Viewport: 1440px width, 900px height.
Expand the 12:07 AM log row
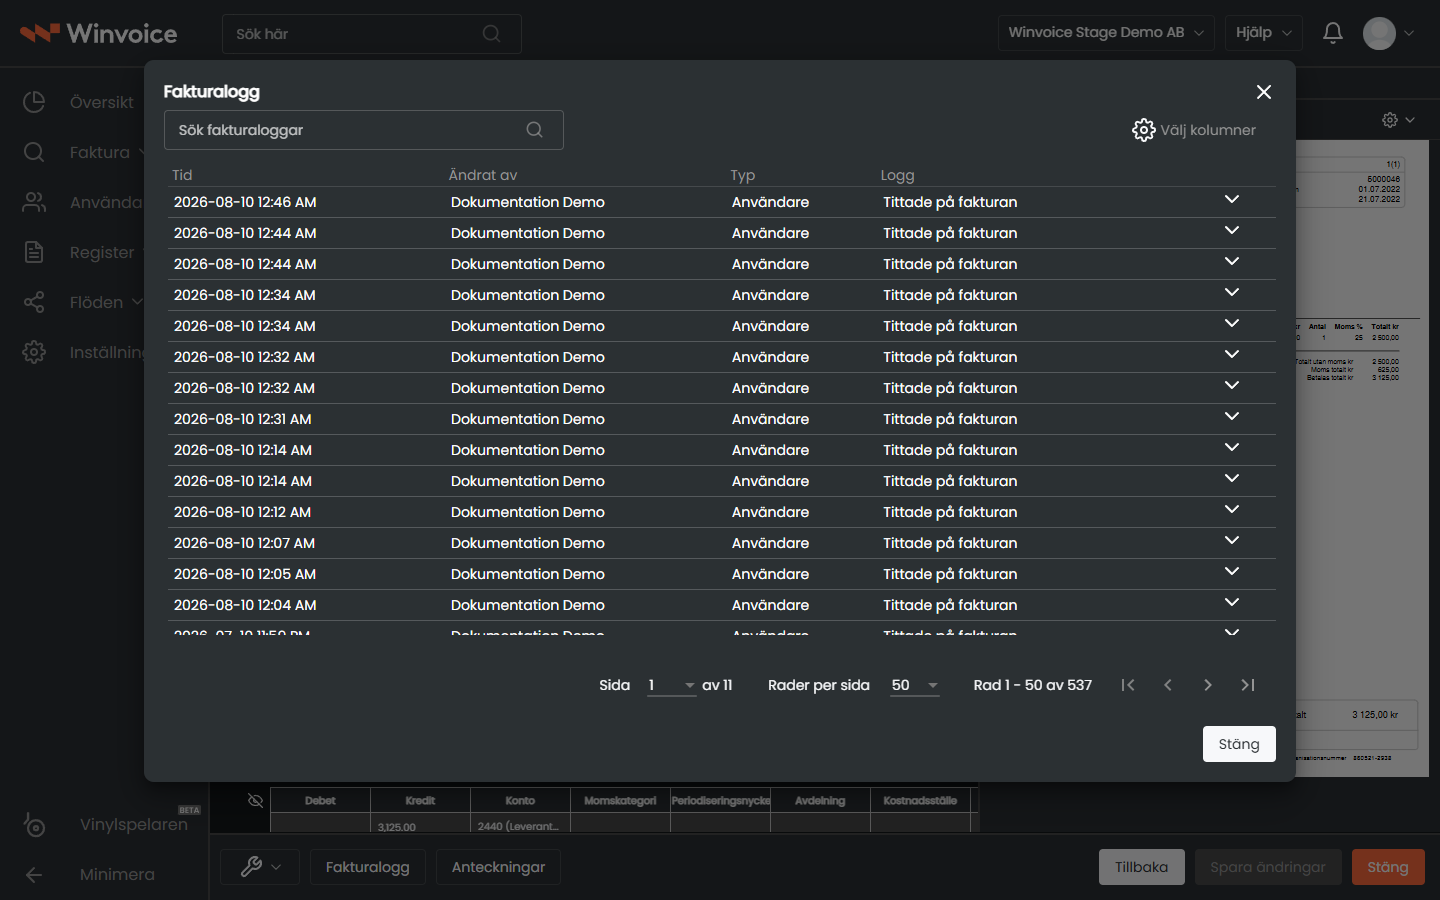(1232, 541)
